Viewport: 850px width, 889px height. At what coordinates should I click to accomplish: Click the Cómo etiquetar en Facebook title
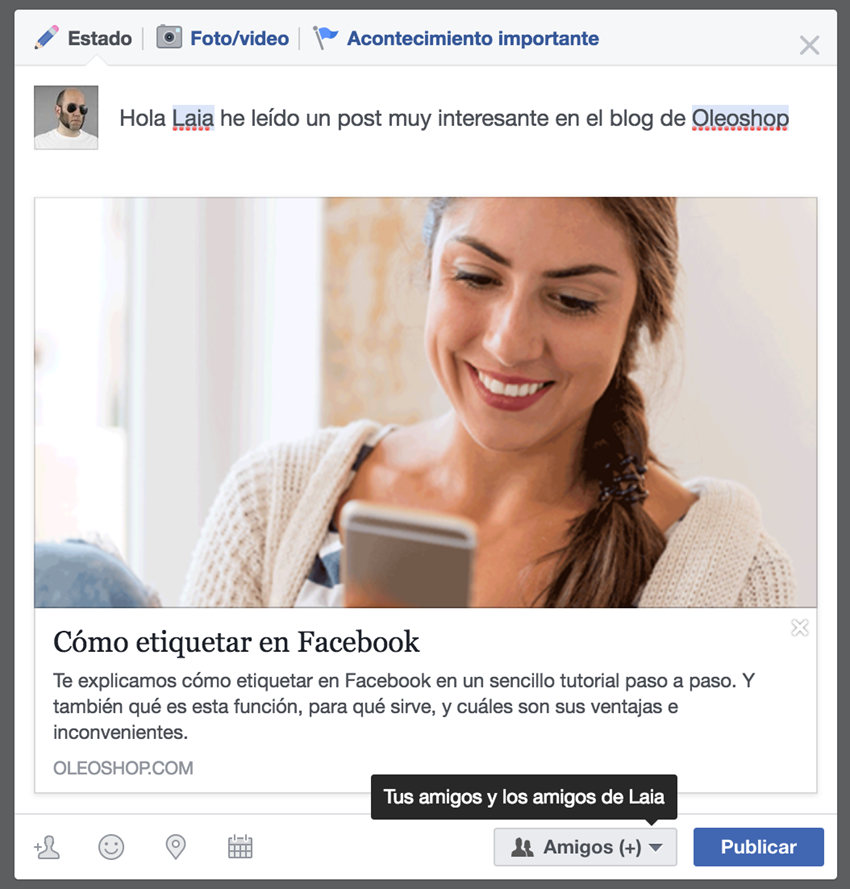tap(236, 642)
